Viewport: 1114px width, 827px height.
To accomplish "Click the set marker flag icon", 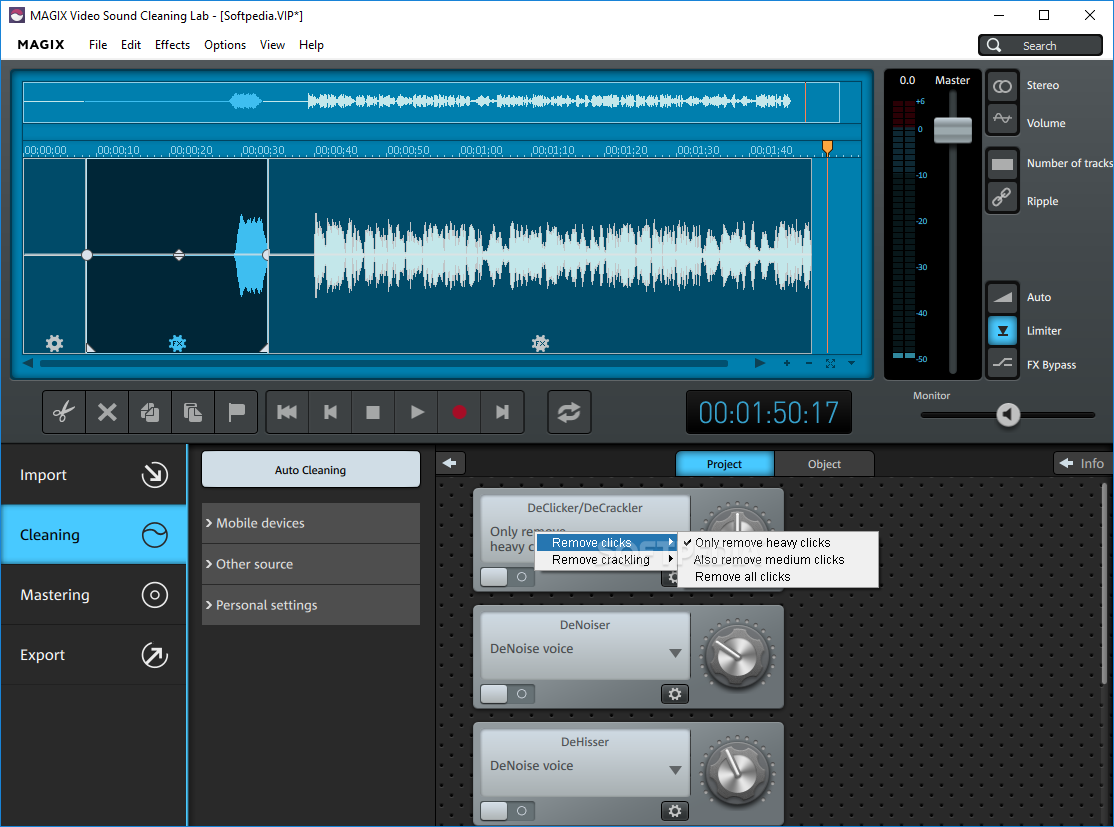I will [x=237, y=412].
